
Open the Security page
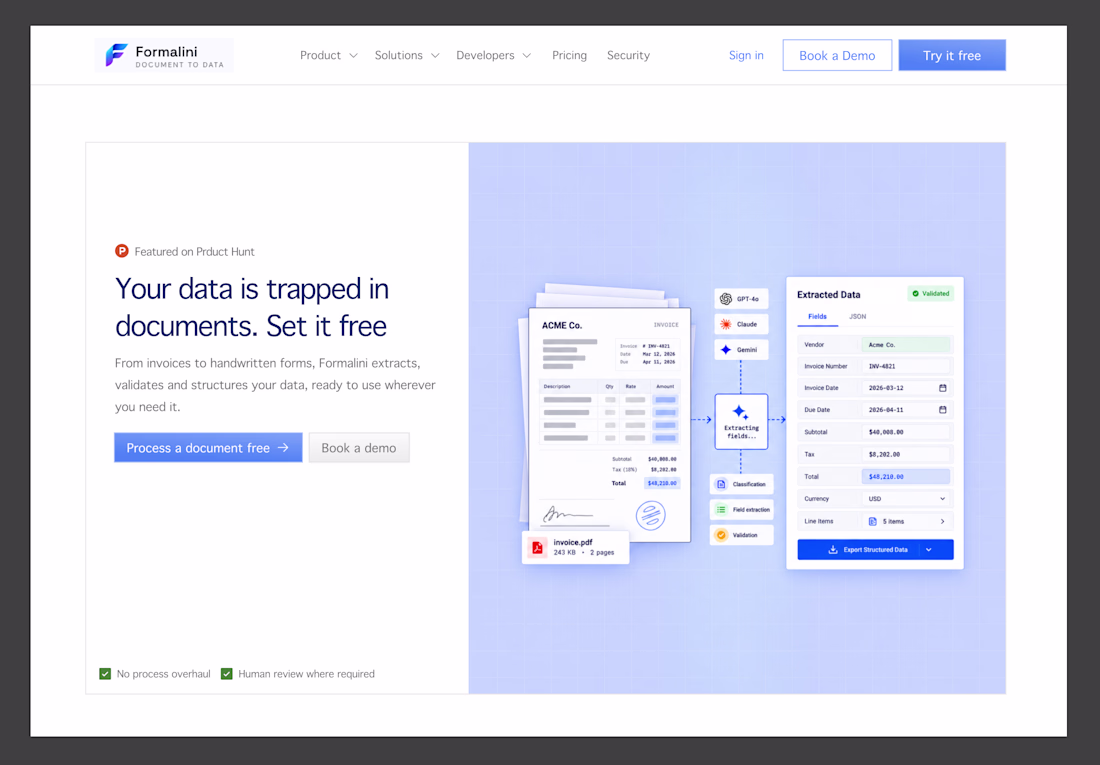(x=628, y=55)
